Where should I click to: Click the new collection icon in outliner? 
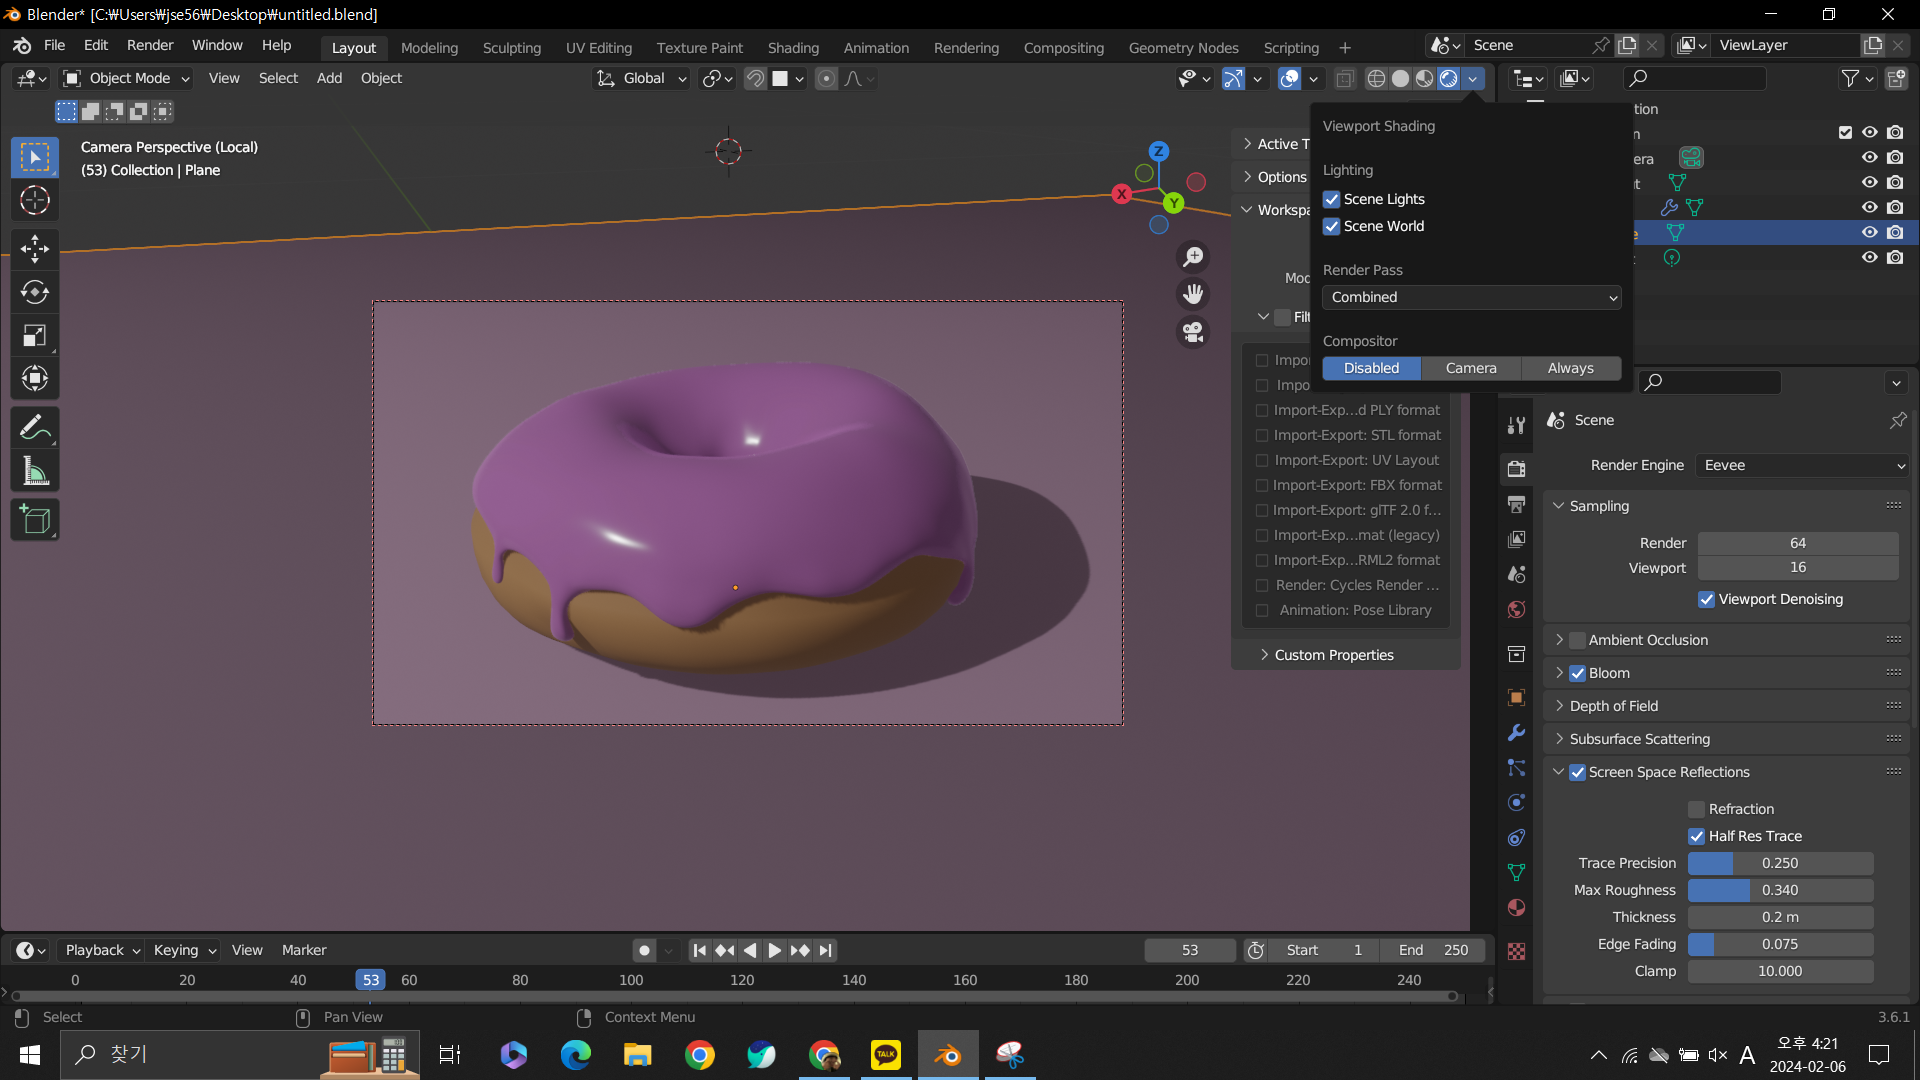(x=1895, y=78)
